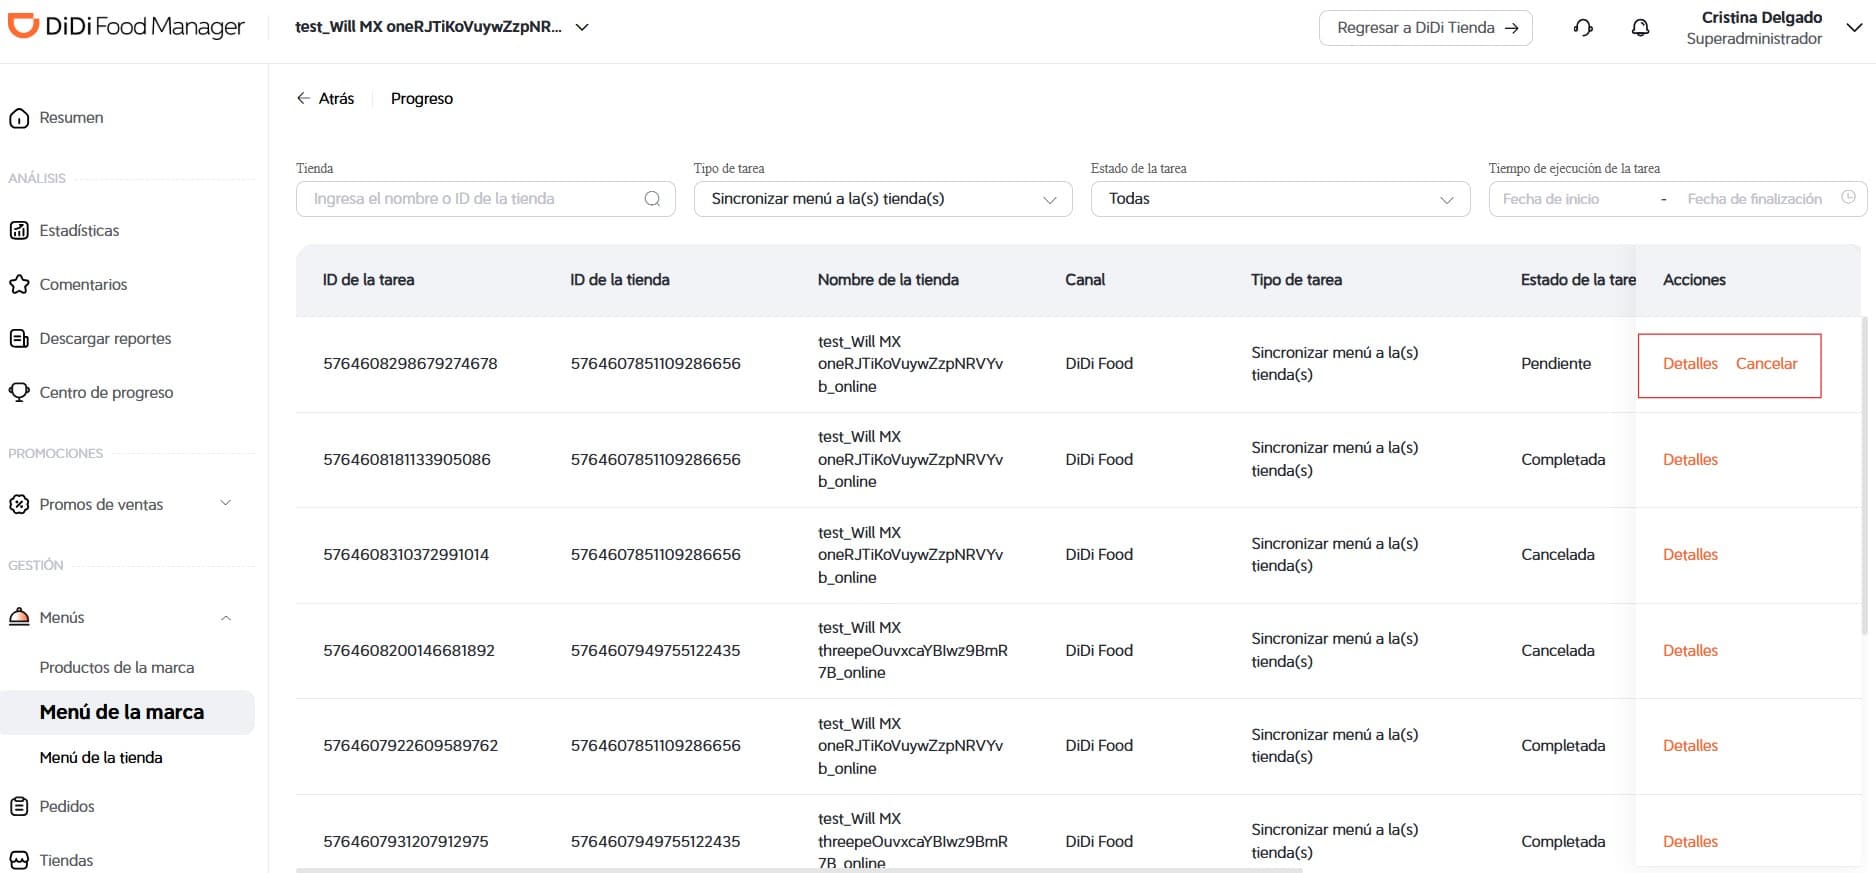Open Detalles for task 5764607931207912975
This screenshot has width=1876, height=873.
click(1690, 842)
